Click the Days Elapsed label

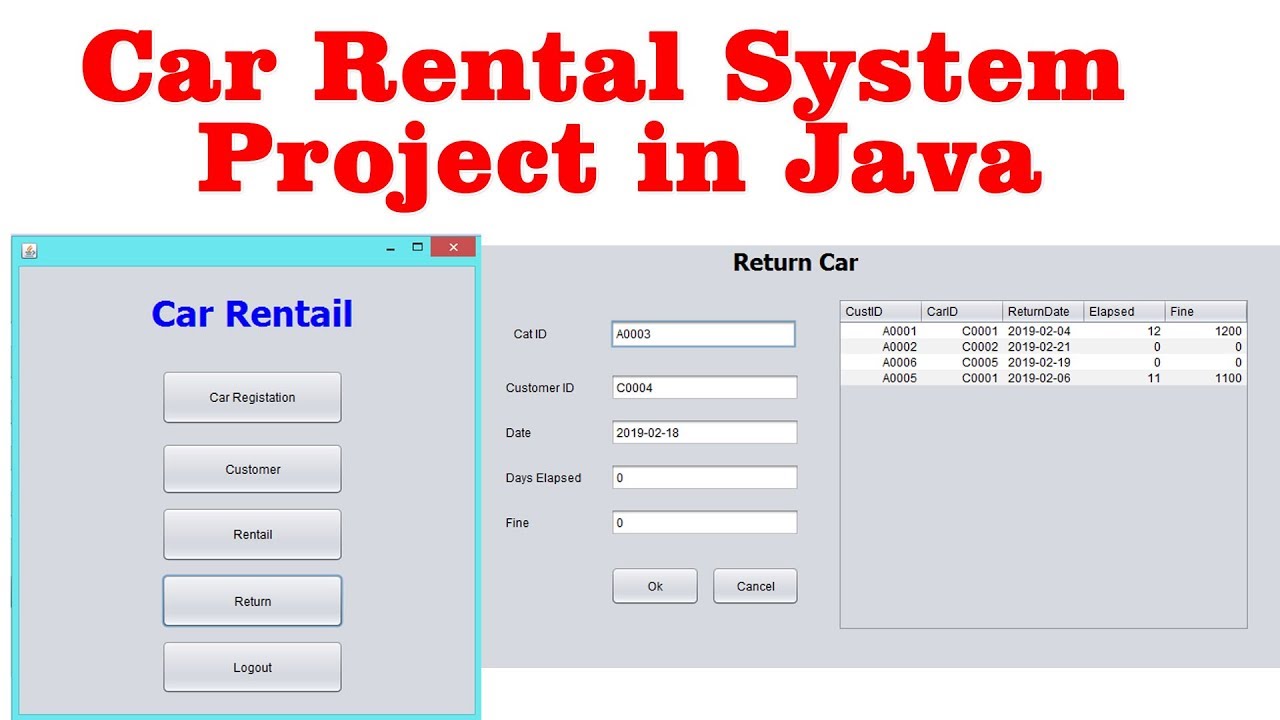pyautogui.click(x=543, y=478)
